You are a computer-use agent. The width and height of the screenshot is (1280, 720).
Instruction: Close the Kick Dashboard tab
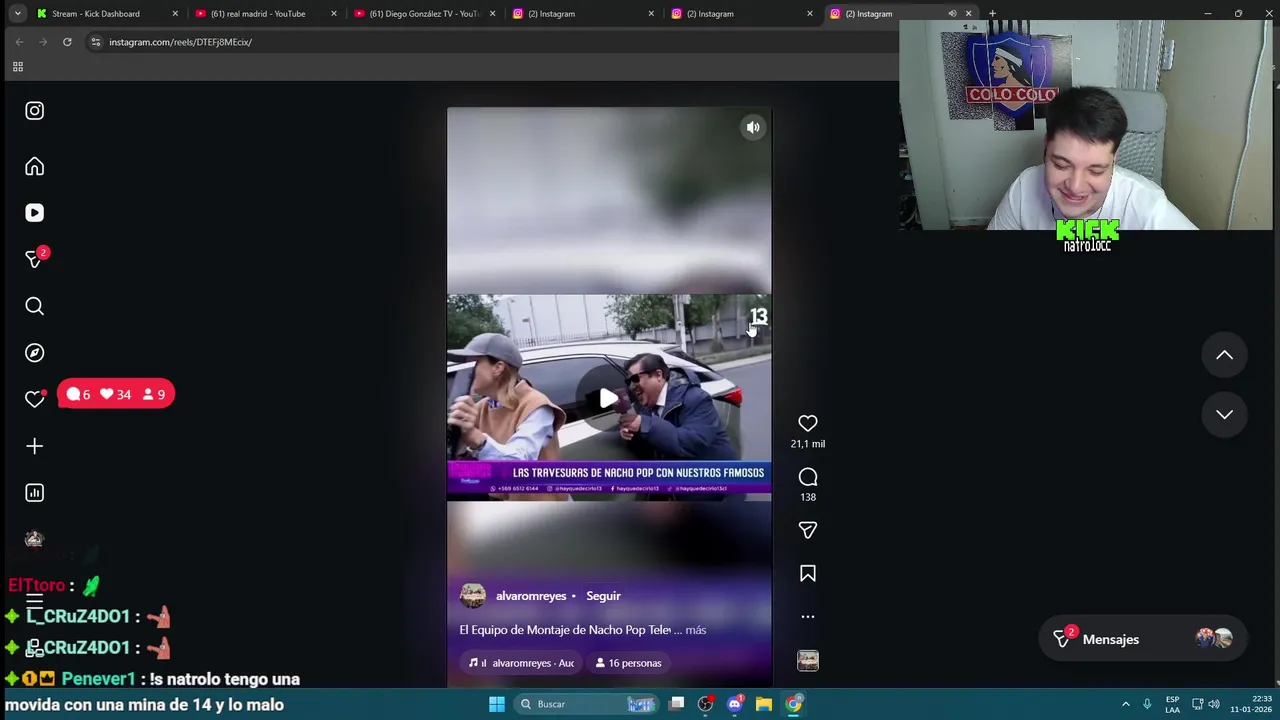pos(175,14)
